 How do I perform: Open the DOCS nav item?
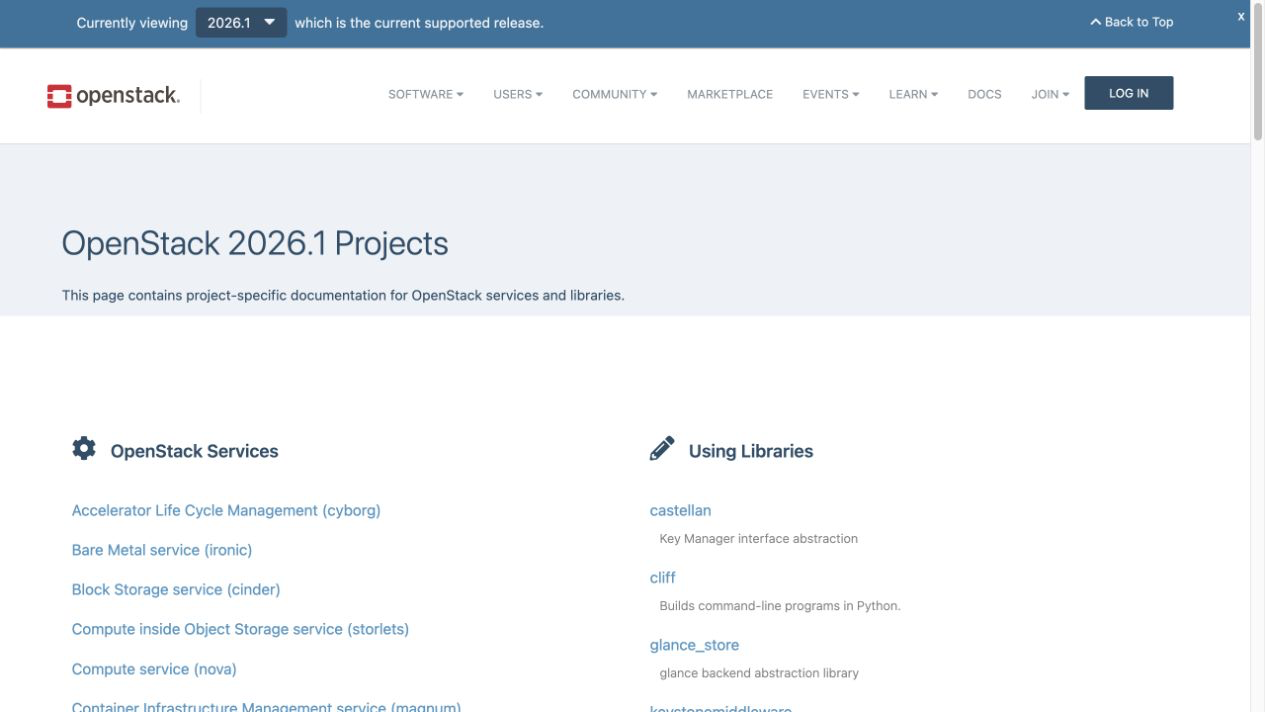(x=984, y=94)
